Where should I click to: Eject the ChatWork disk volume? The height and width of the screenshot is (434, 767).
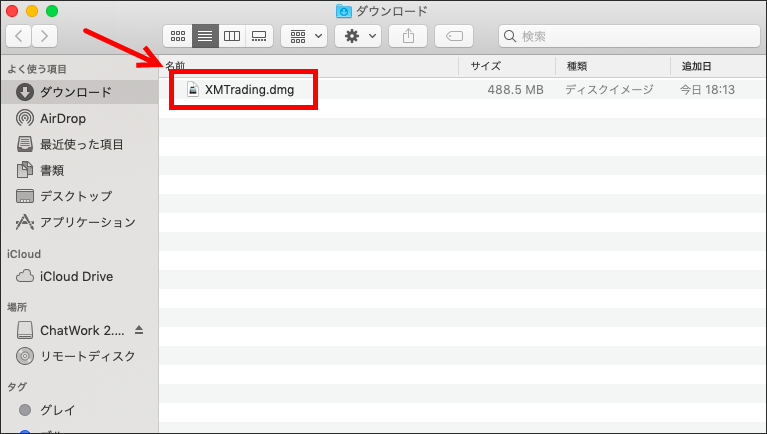[x=140, y=330]
